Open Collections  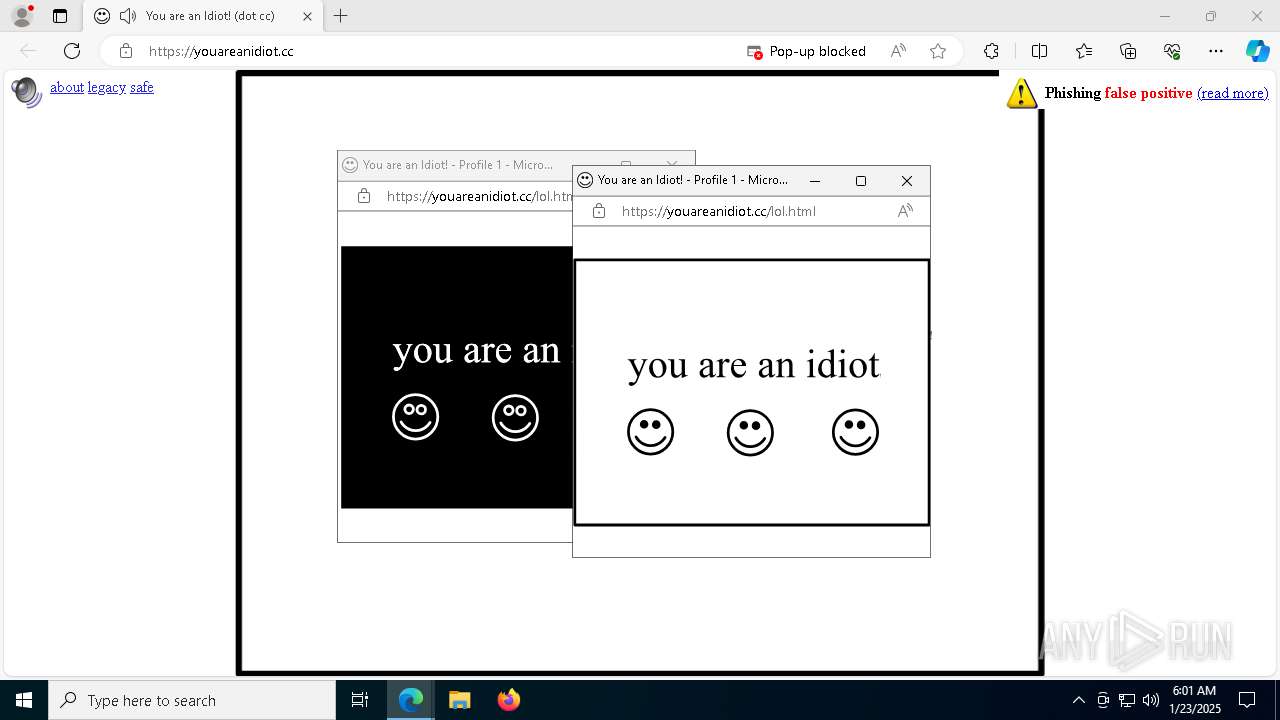pyautogui.click(x=1128, y=51)
